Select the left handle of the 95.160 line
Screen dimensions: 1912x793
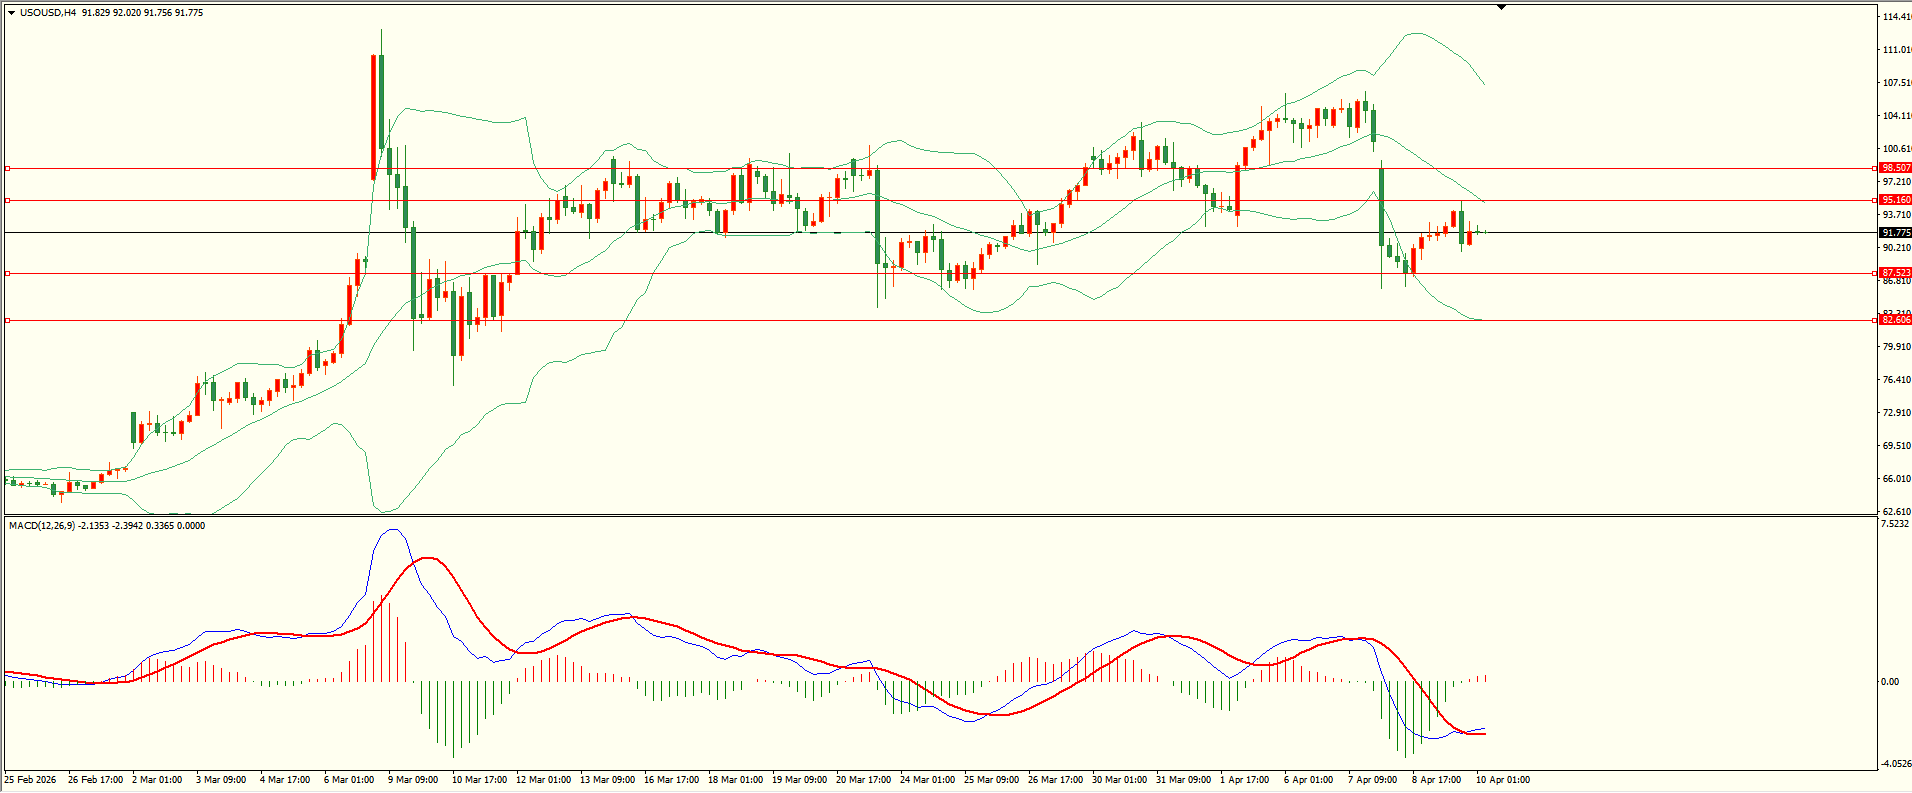8,200
